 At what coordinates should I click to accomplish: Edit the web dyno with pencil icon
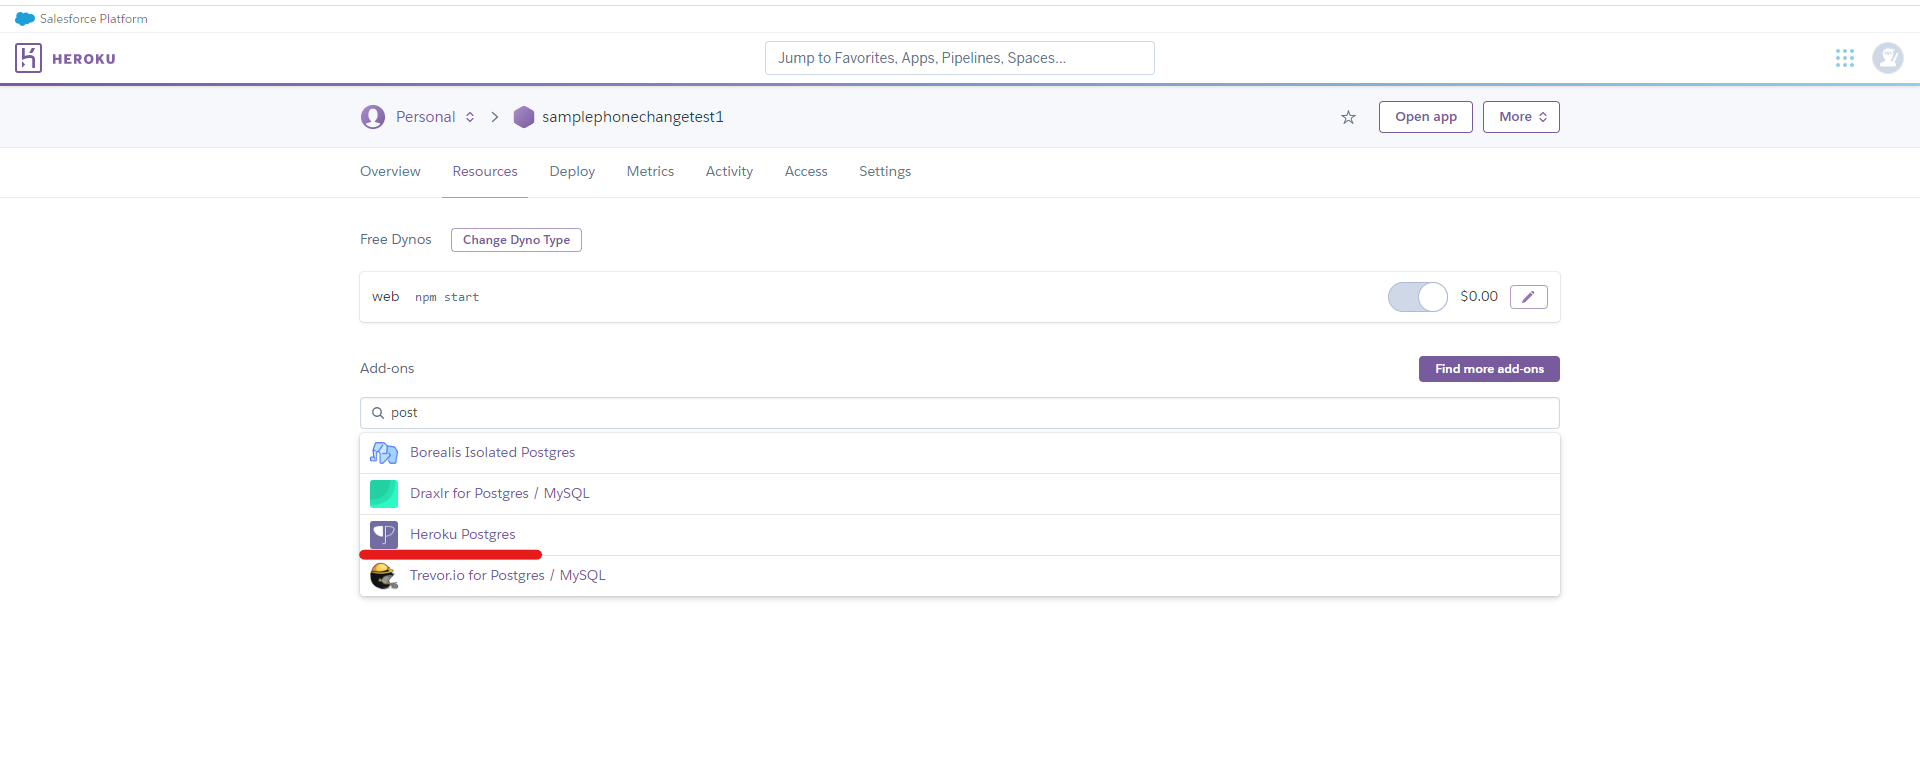(x=1528, y=297)
